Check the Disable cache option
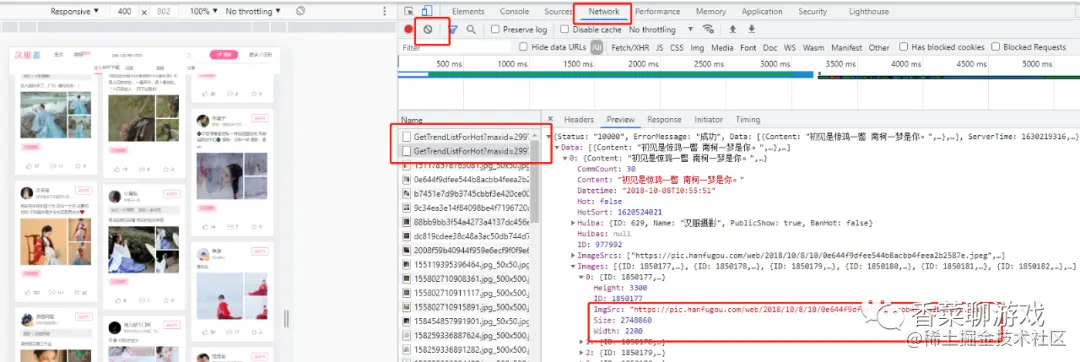The image size is (1080, 362). pyautogui.click(x=565, y=30)
